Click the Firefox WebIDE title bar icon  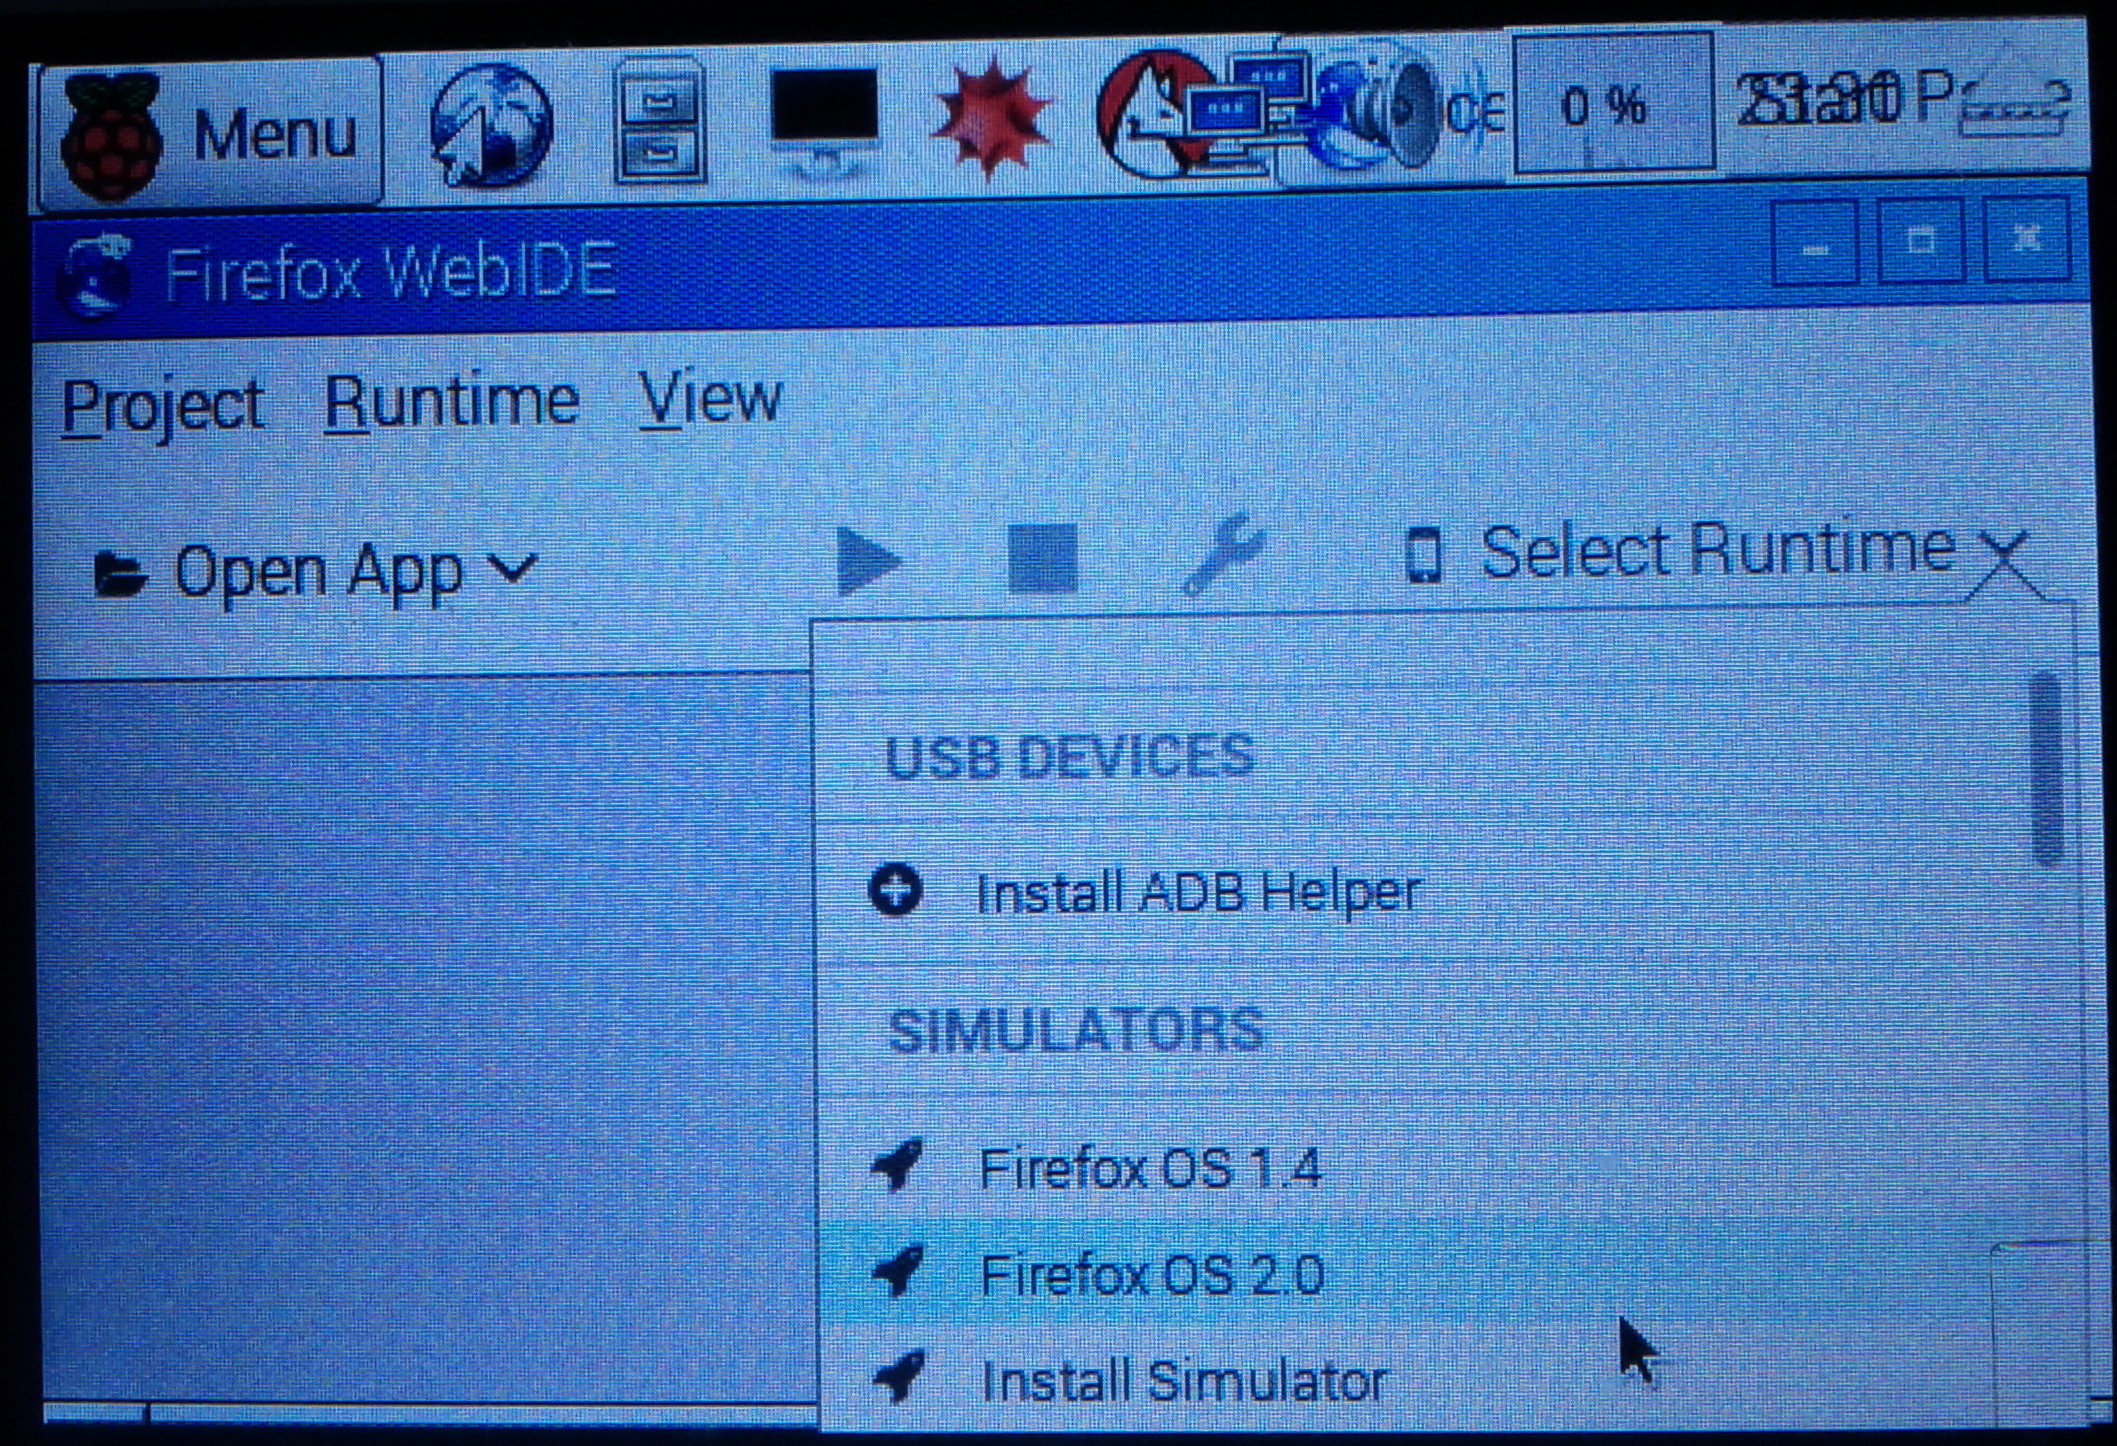pos(96,274)
